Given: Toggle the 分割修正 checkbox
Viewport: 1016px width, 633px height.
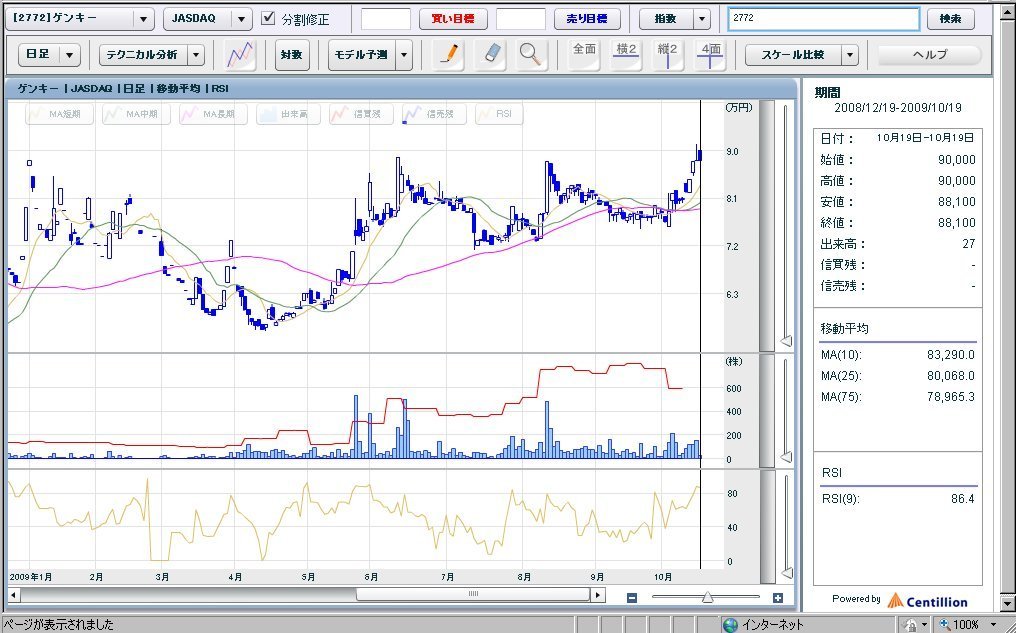Looking at the screenshot, I should (x=268, y=19).
